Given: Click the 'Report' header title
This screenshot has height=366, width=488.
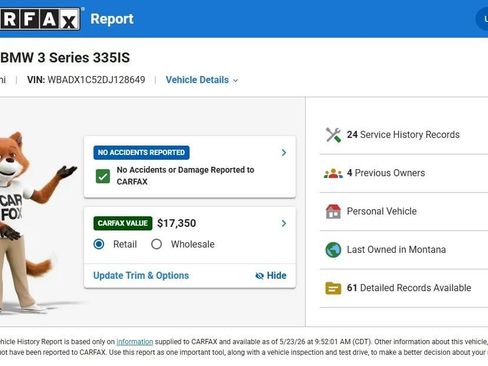Looking at the screenshot, I should [112, 19].
